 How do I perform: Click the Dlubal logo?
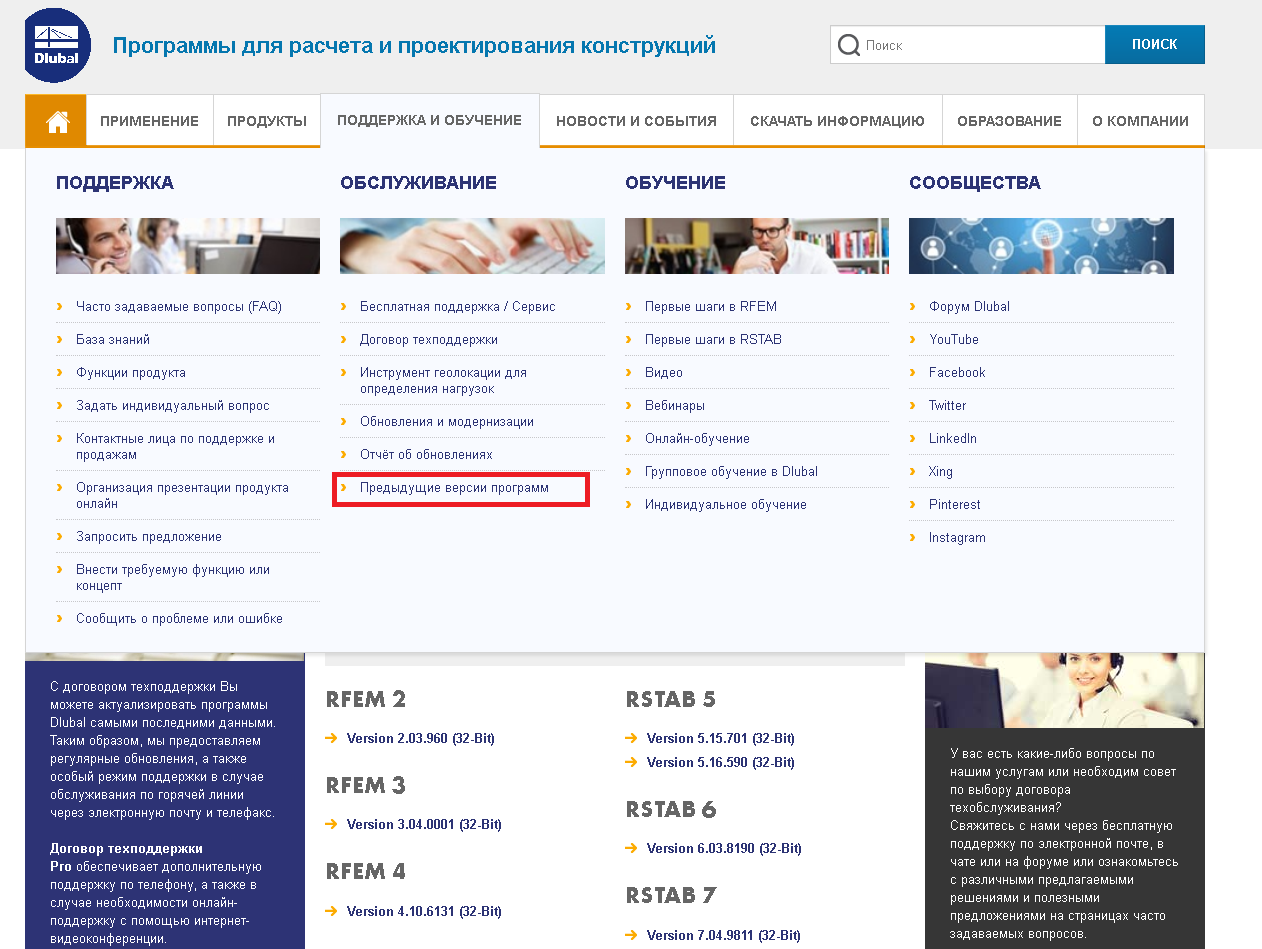point(57,45)
